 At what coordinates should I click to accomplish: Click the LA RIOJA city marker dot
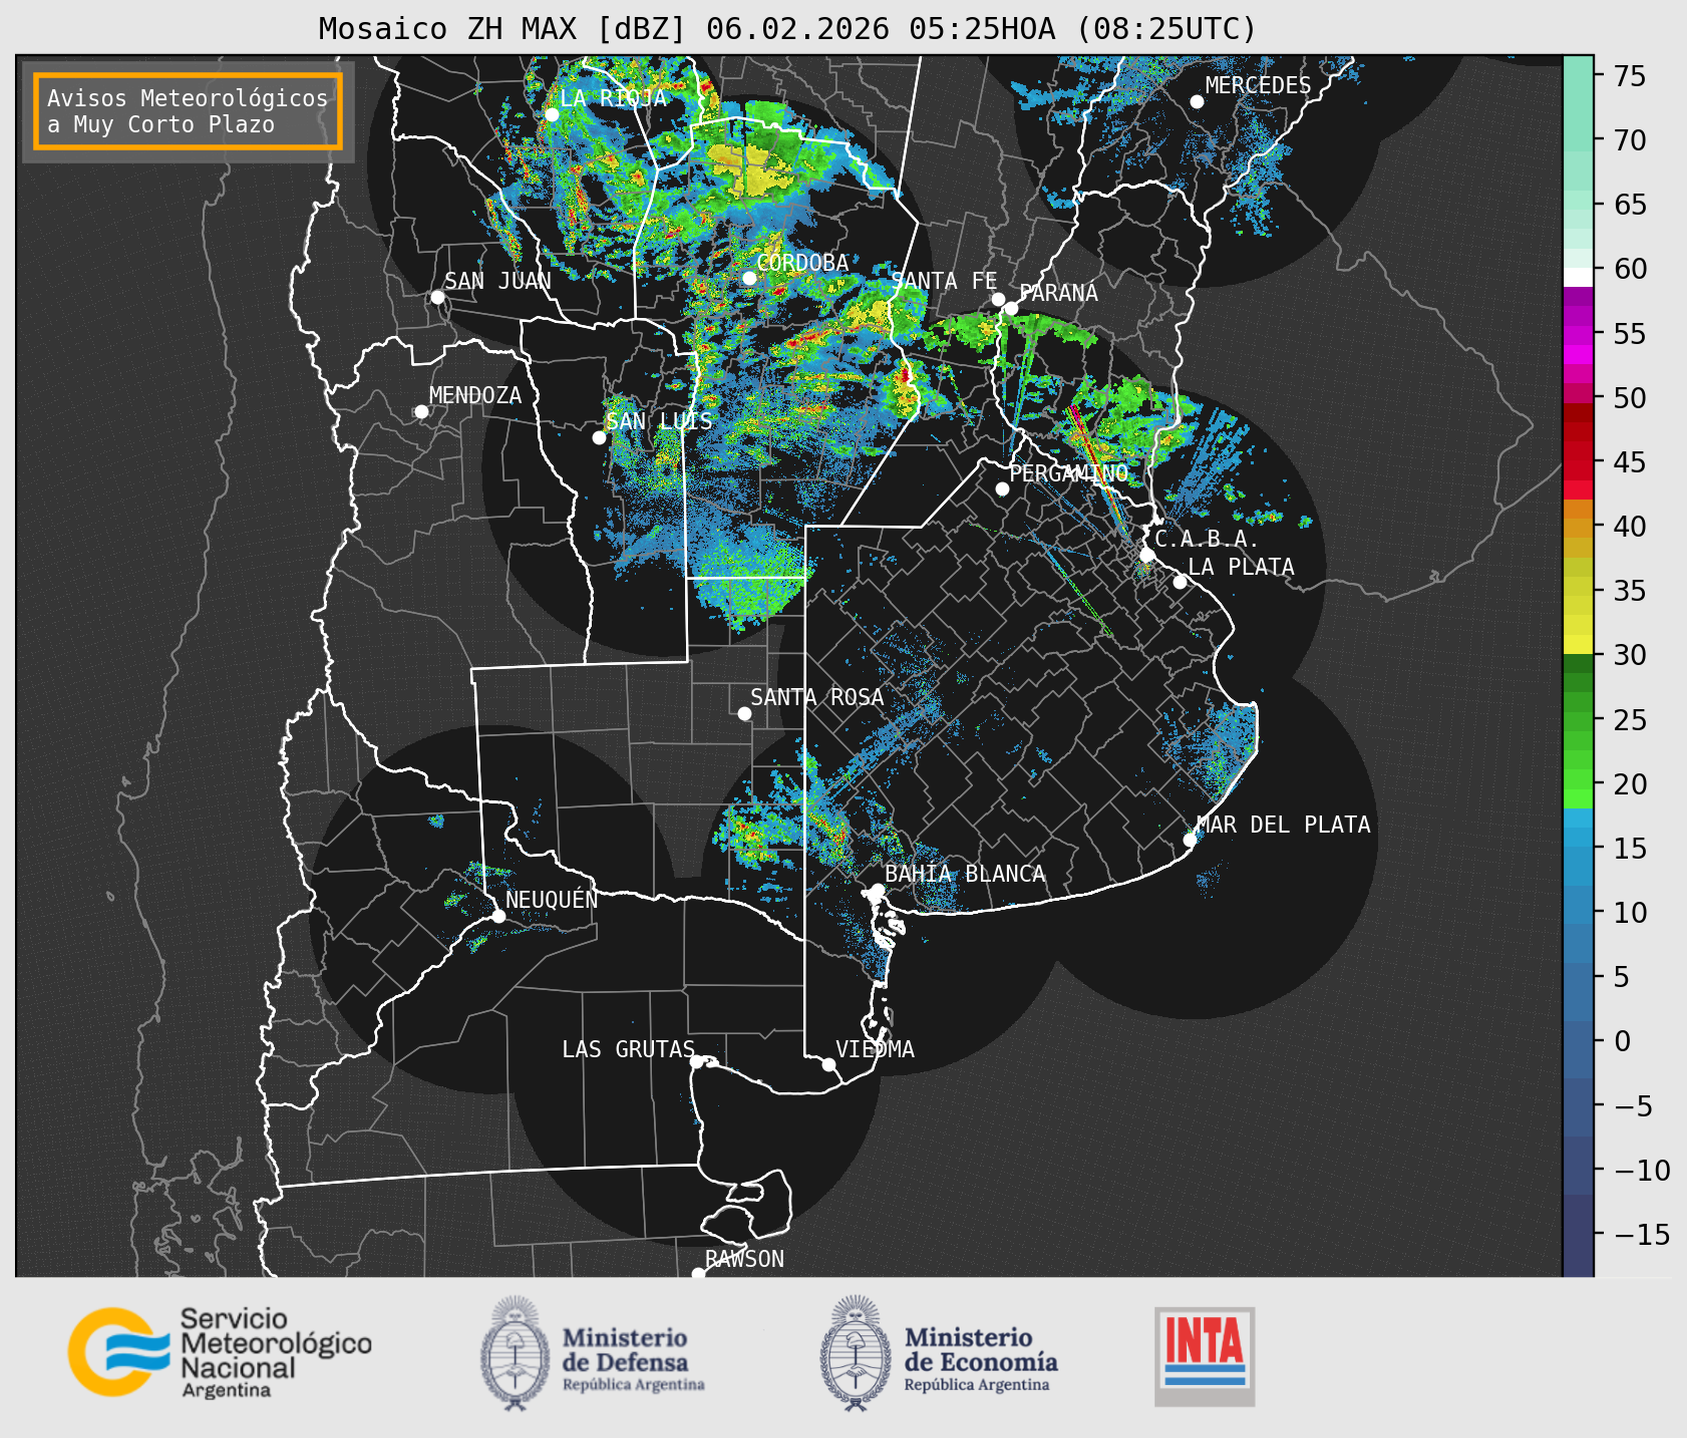coord(551,114)
